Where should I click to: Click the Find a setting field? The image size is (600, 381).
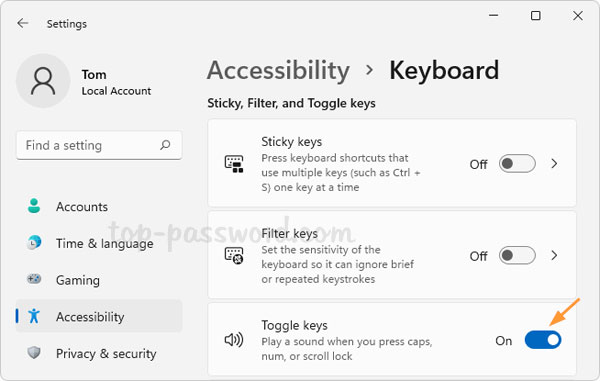99,145
